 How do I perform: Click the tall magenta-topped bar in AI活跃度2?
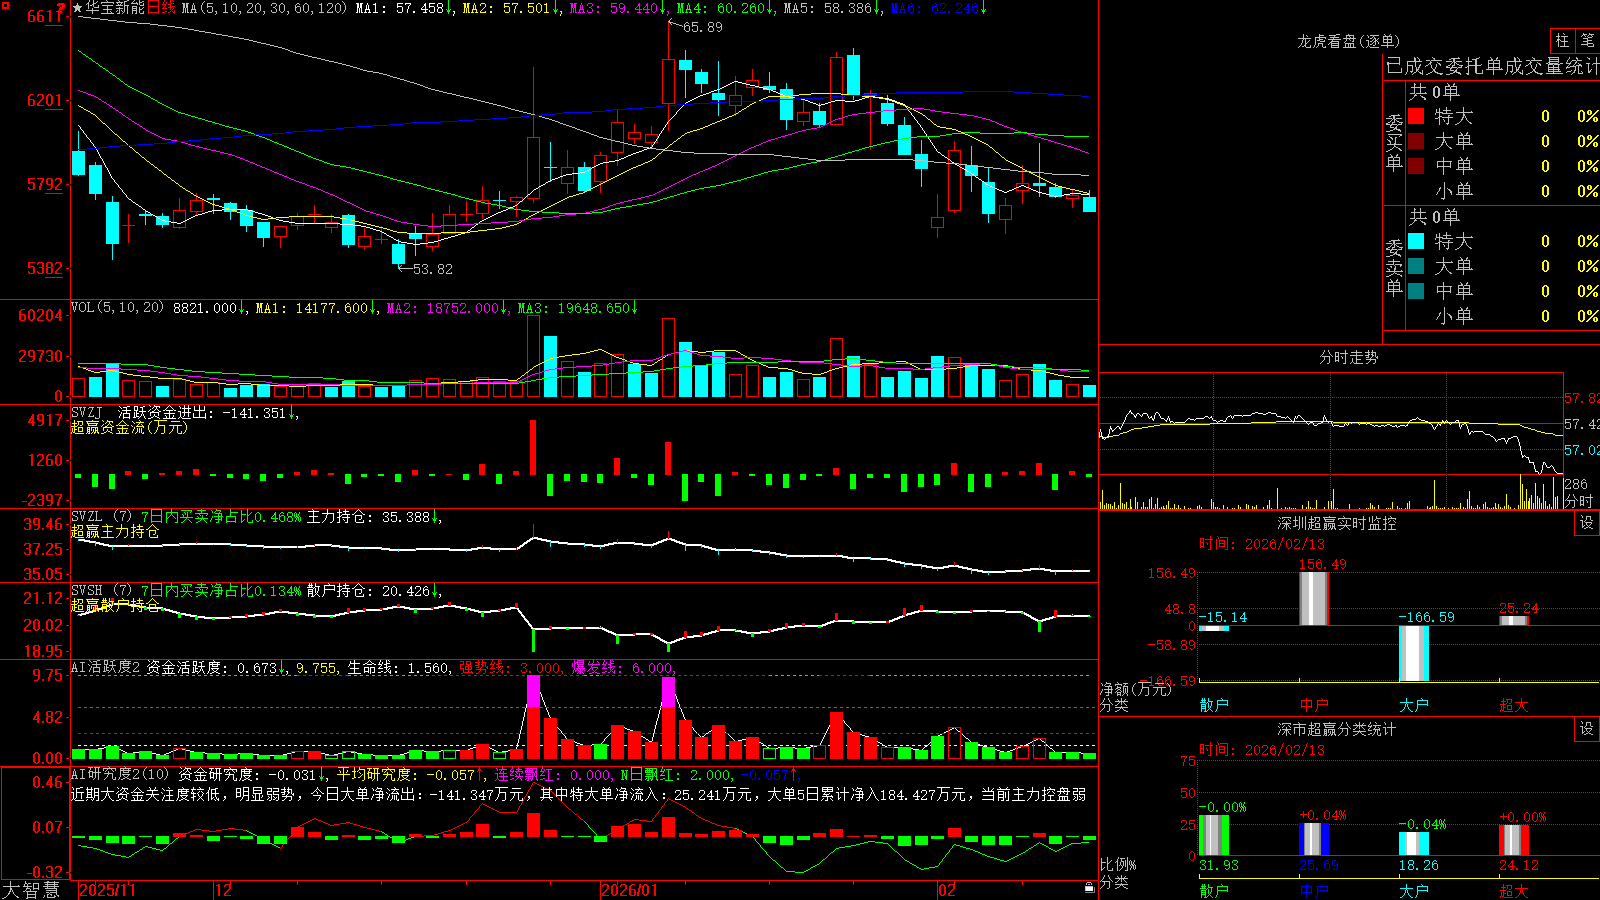pos(533,717)
